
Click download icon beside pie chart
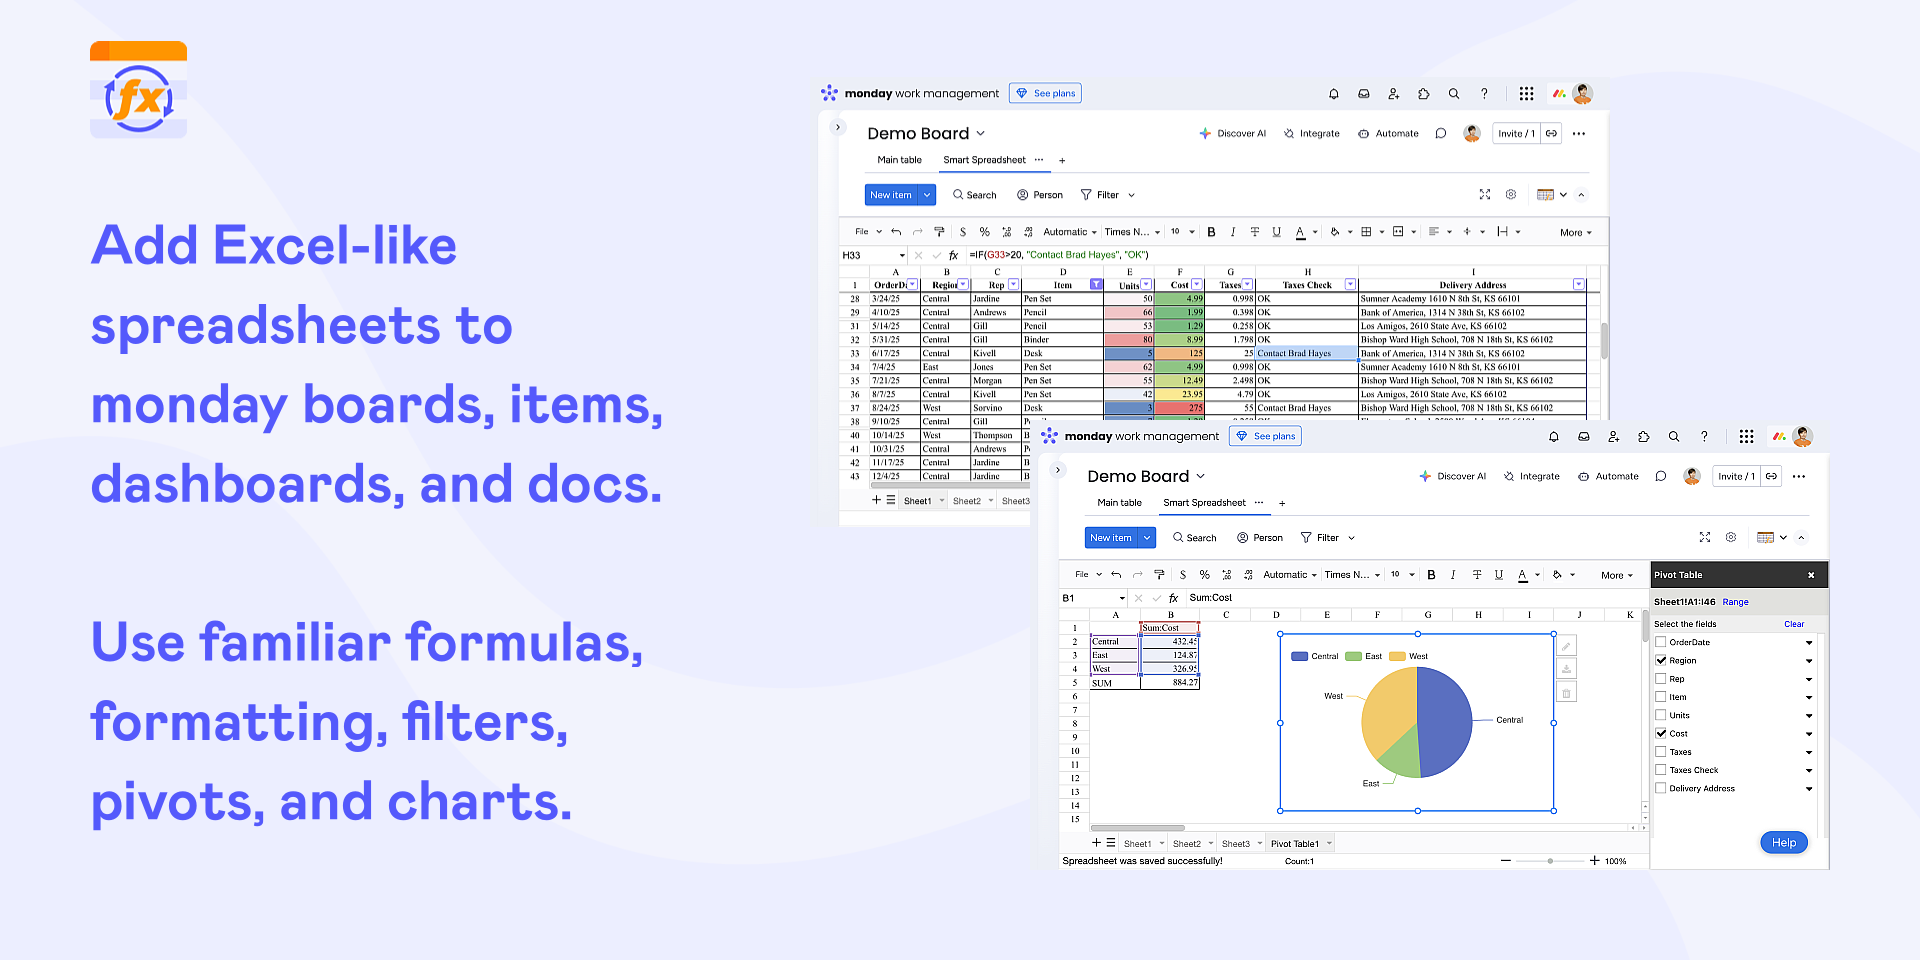pyautogui.click(x=1566, y=669)
